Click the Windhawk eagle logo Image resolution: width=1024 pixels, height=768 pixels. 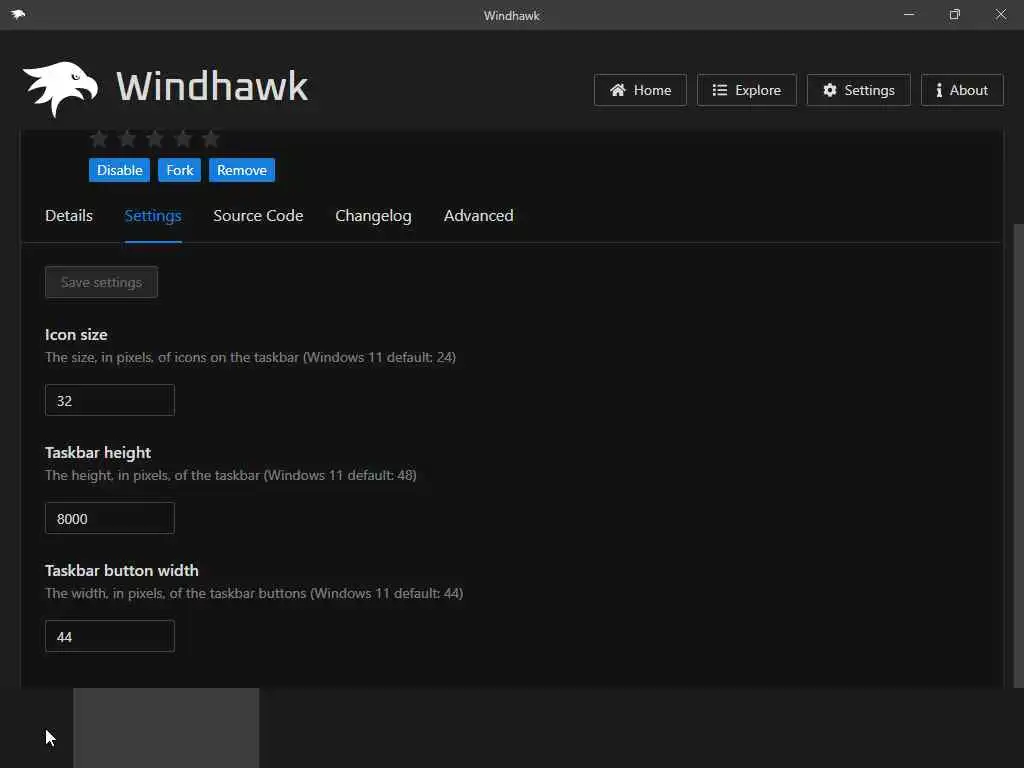[60, 89]
